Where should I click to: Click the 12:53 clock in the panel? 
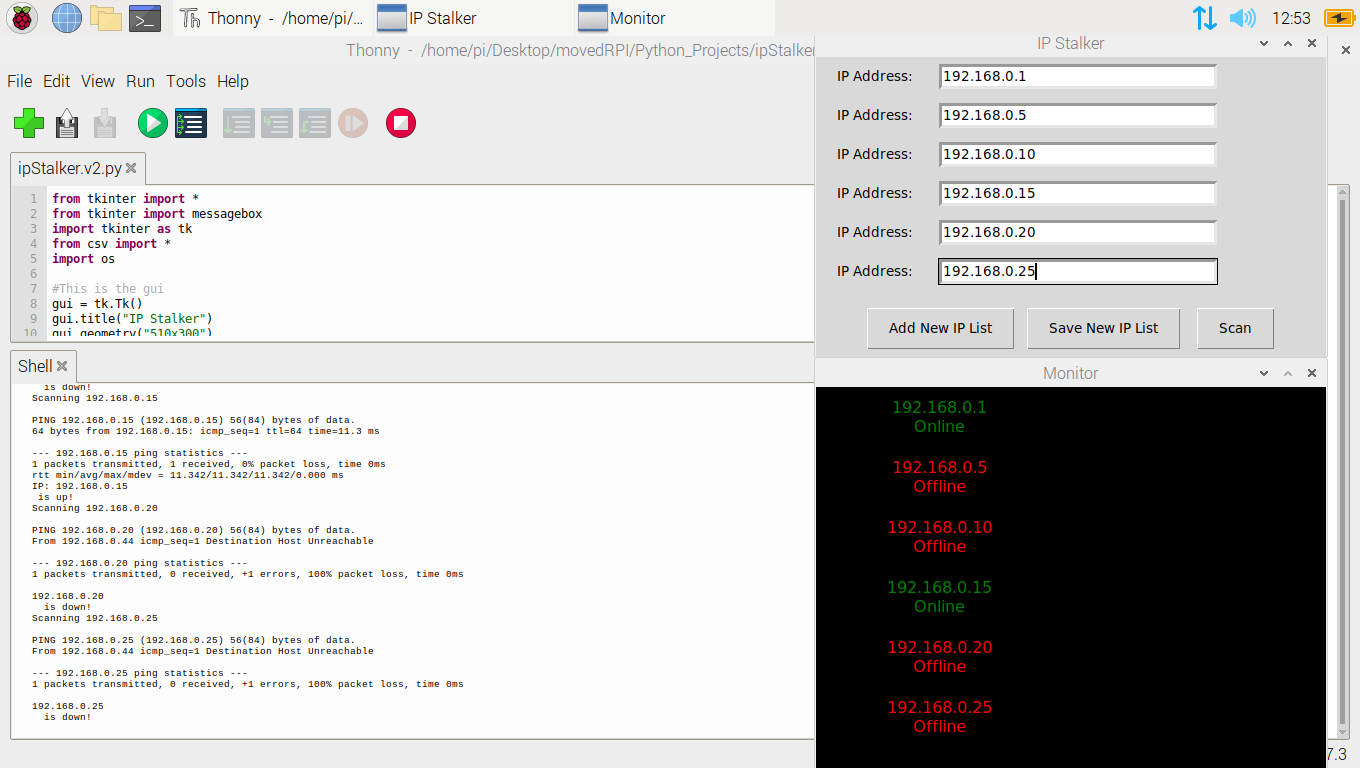point(1291,18)
